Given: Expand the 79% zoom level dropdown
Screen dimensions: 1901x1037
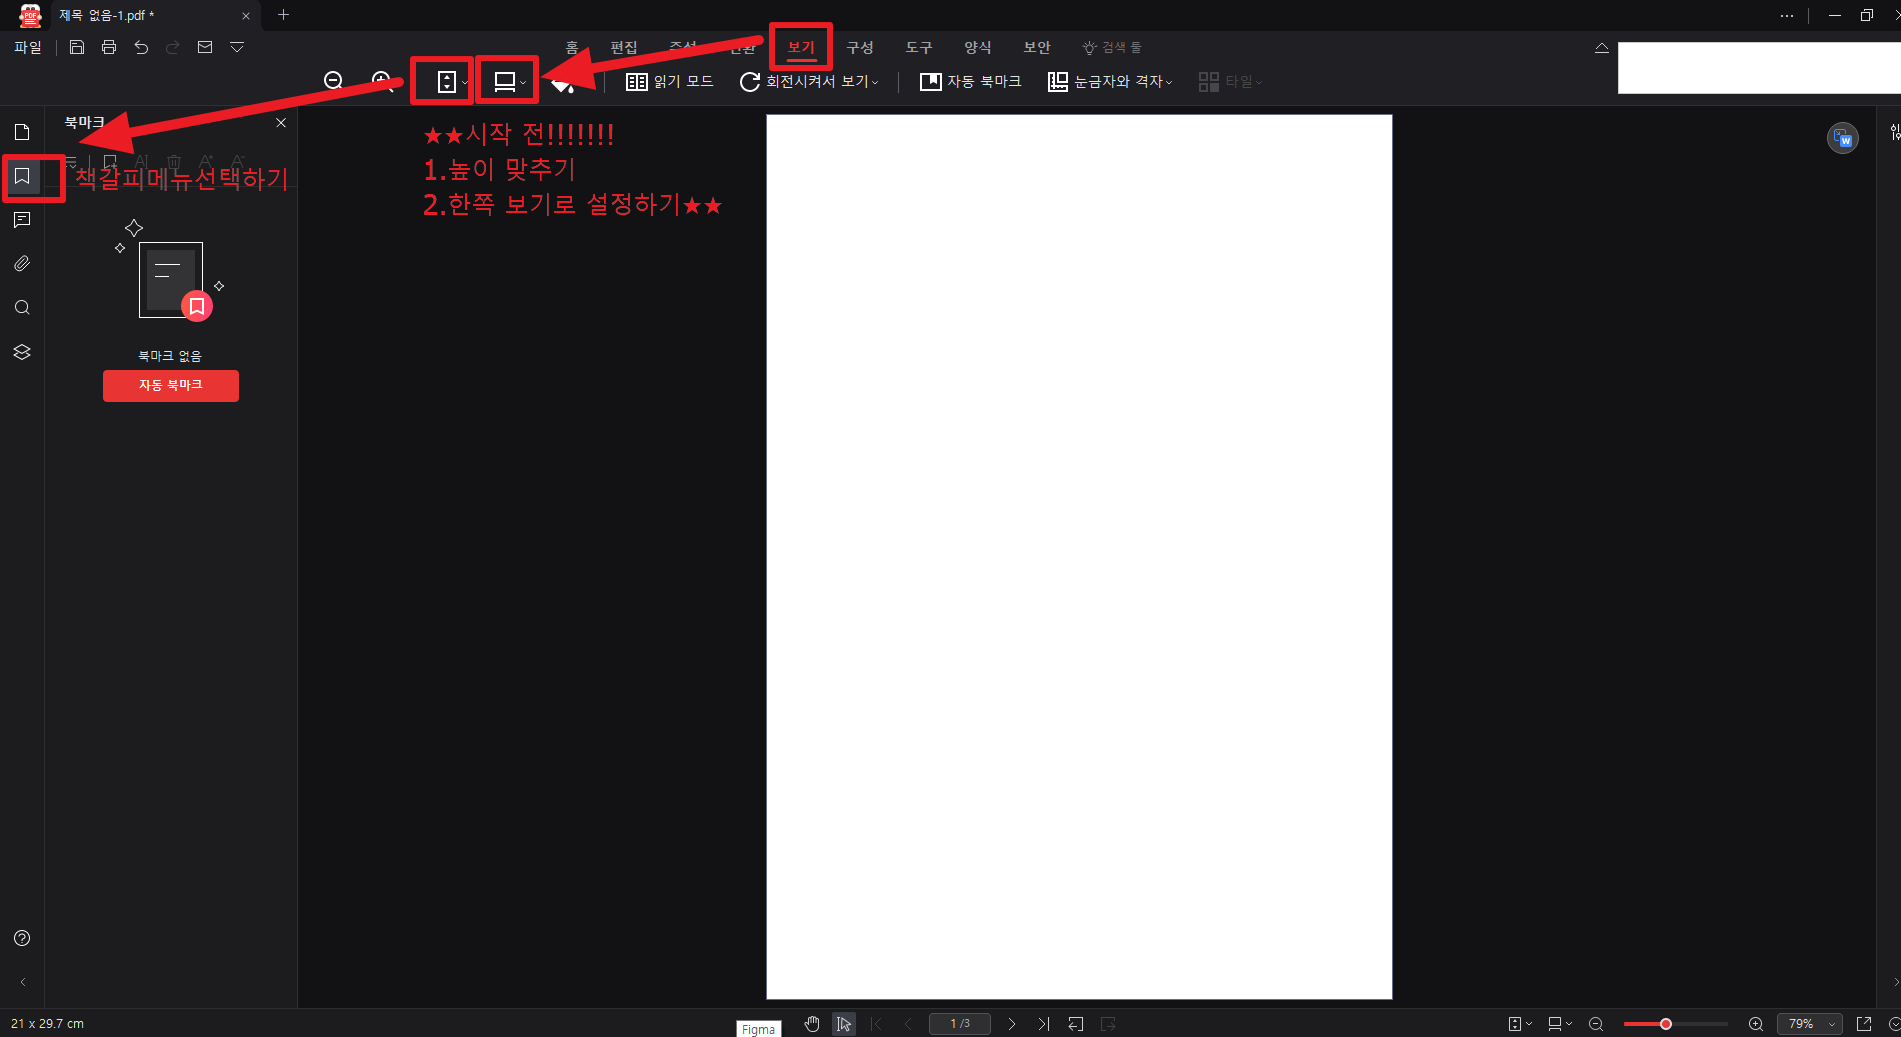Looking at the screenshot, I should point(1810,1023).
